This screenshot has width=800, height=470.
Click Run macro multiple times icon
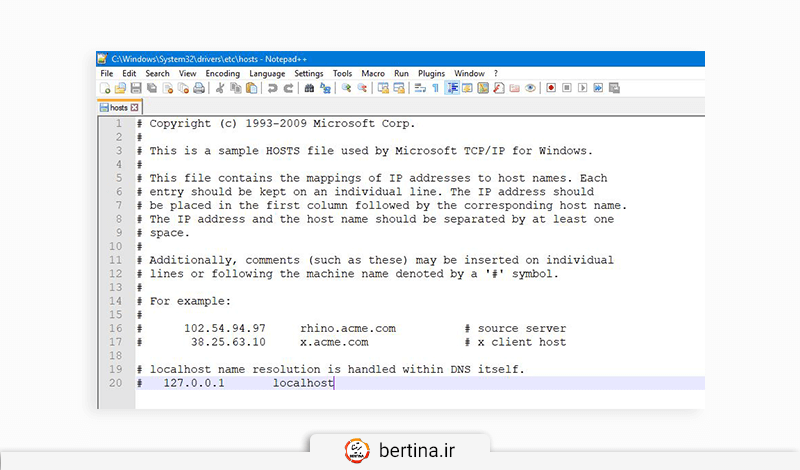(x=598, y=88)
